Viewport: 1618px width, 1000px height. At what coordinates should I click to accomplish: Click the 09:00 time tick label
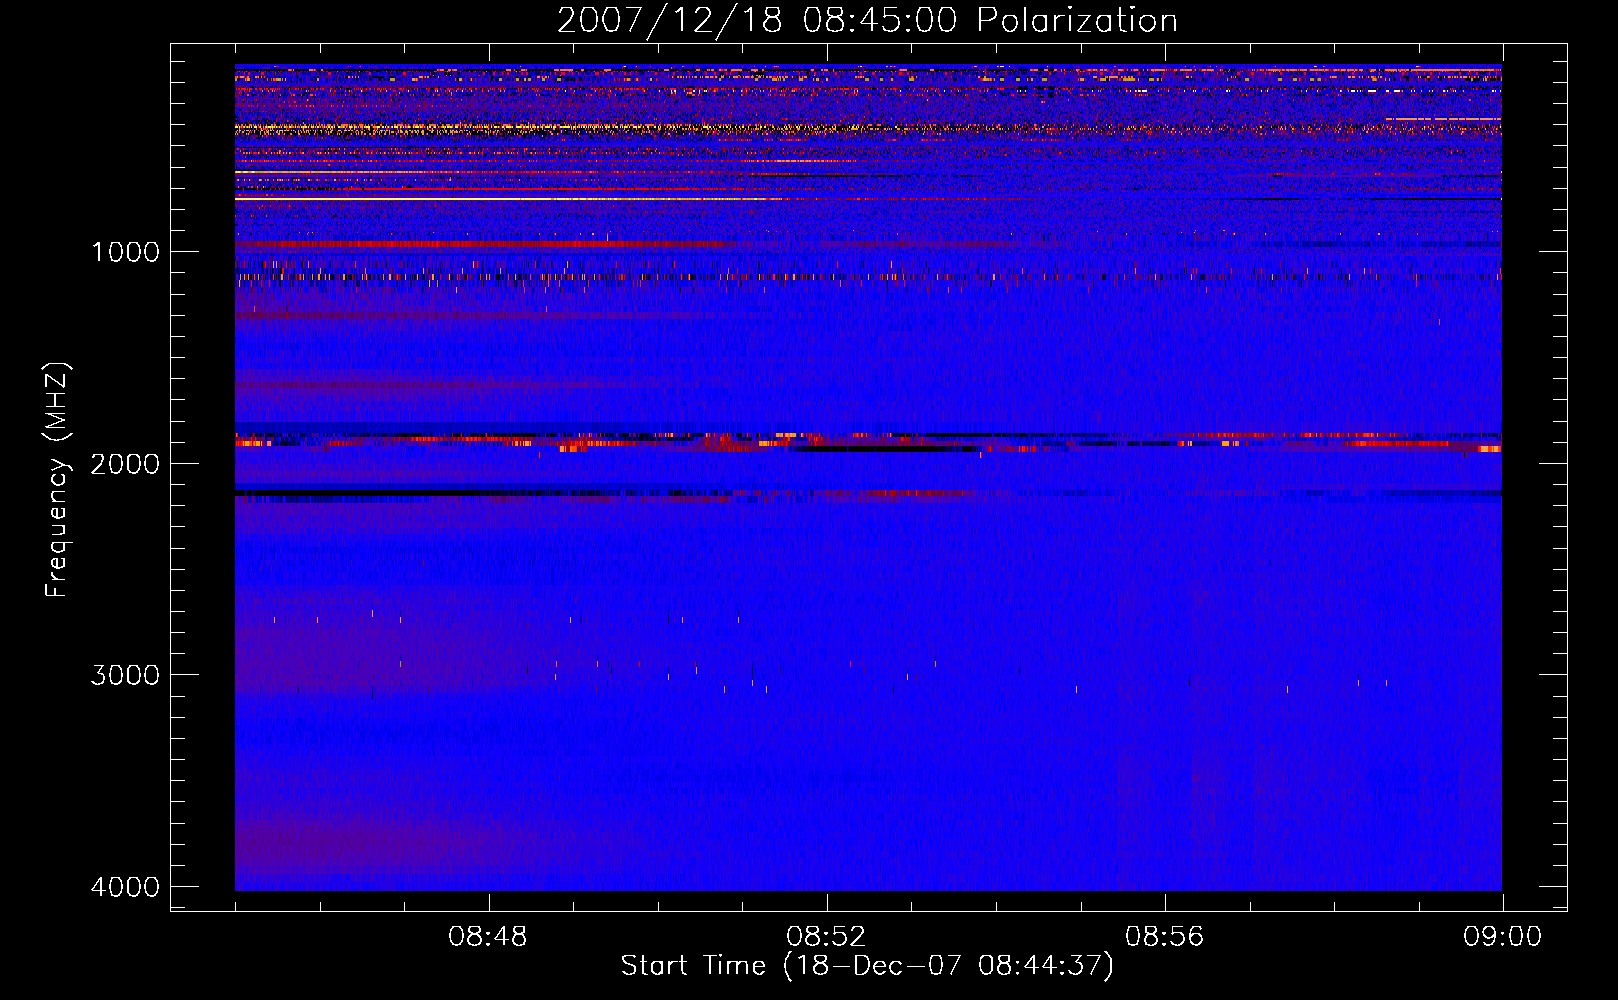coord(1502,937)
